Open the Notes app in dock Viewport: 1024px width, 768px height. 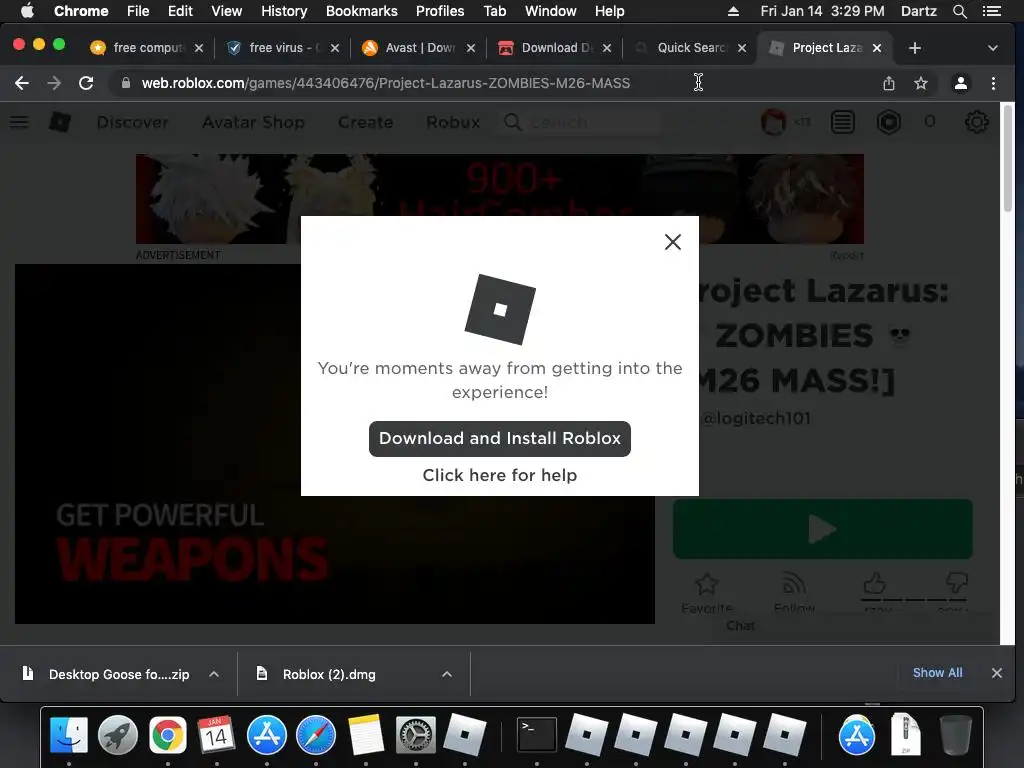tap(366, 735)
